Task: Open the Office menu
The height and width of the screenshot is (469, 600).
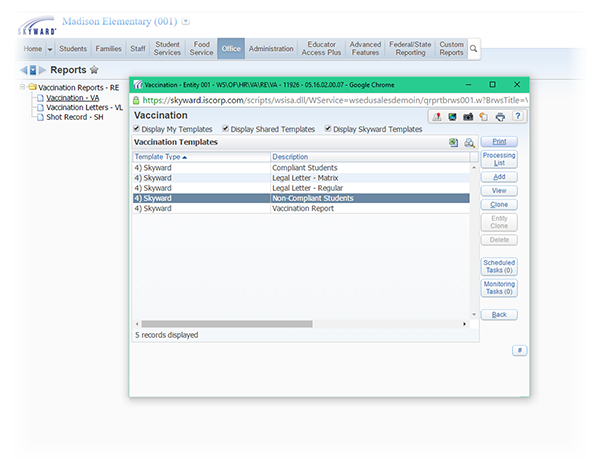Action: 231,49
